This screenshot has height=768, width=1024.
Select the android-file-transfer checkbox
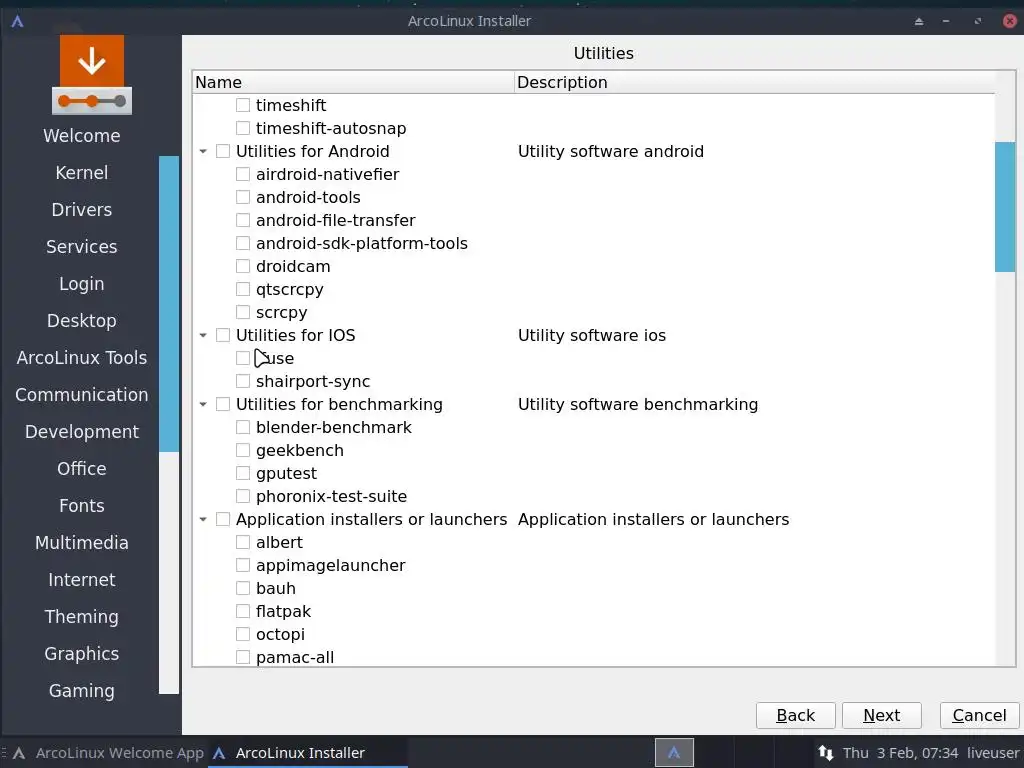pyautogui.click(x=243, y=220)
